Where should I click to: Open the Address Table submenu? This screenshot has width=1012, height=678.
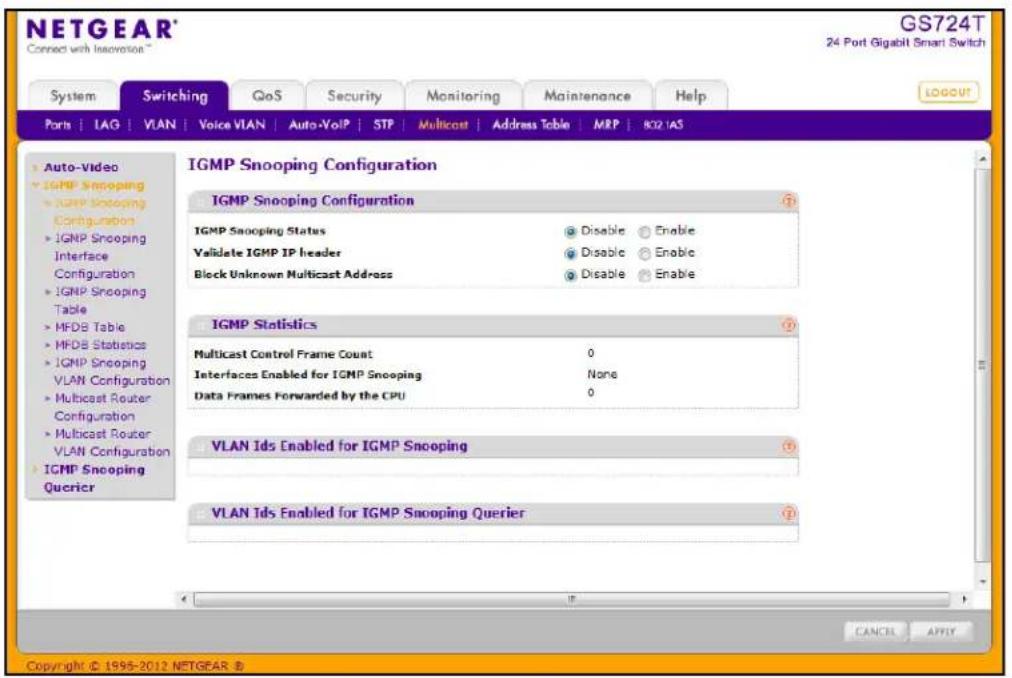531,125
